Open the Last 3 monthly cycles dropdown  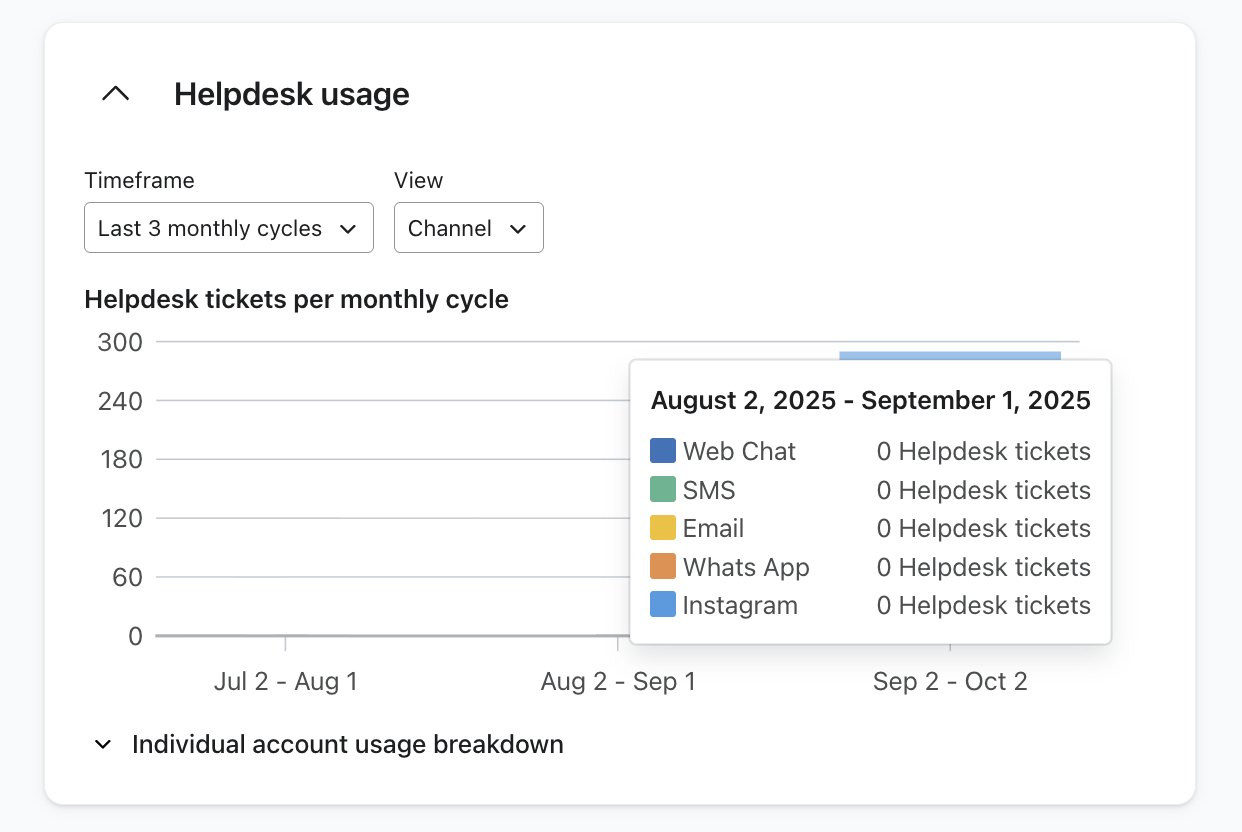(x=228, y=228)
